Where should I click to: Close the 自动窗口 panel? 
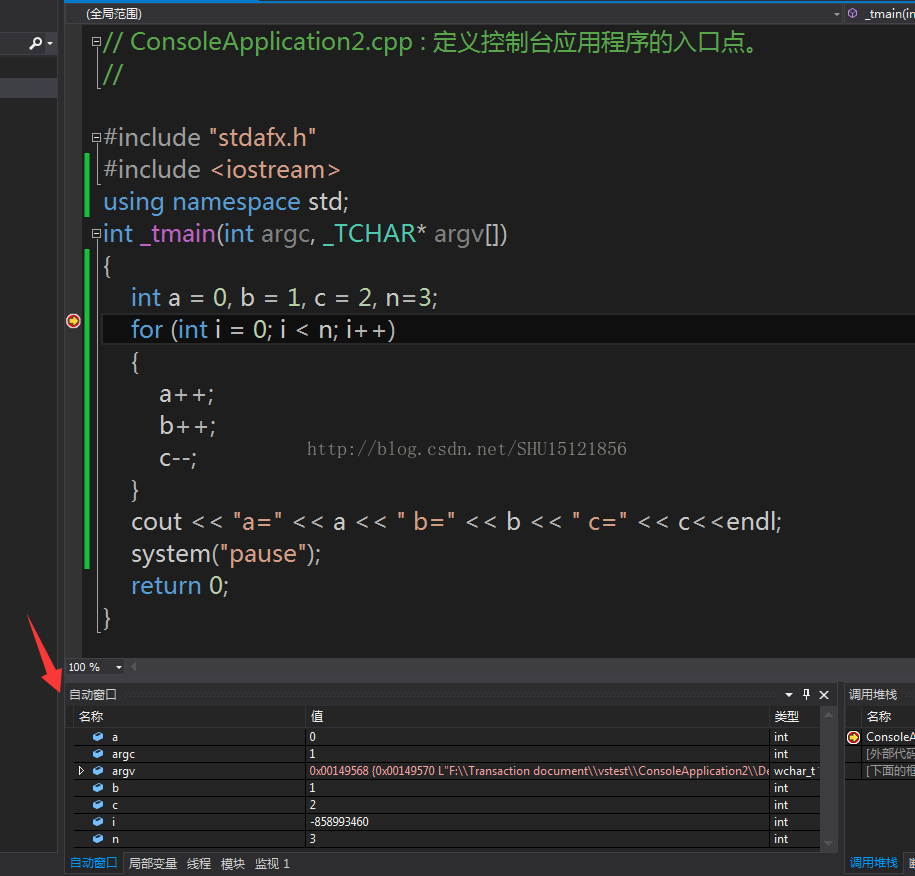pos(824,694)
